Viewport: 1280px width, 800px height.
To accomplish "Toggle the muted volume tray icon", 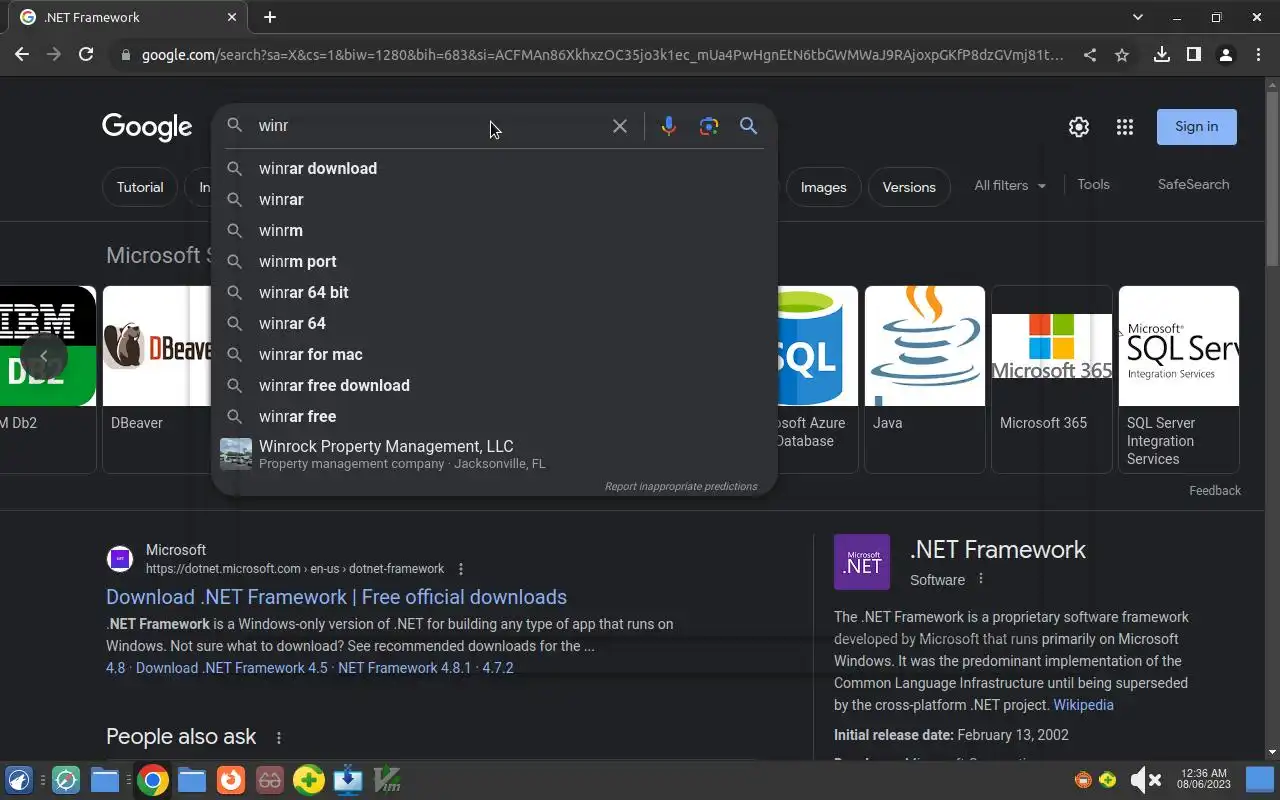I will 1145,780.
